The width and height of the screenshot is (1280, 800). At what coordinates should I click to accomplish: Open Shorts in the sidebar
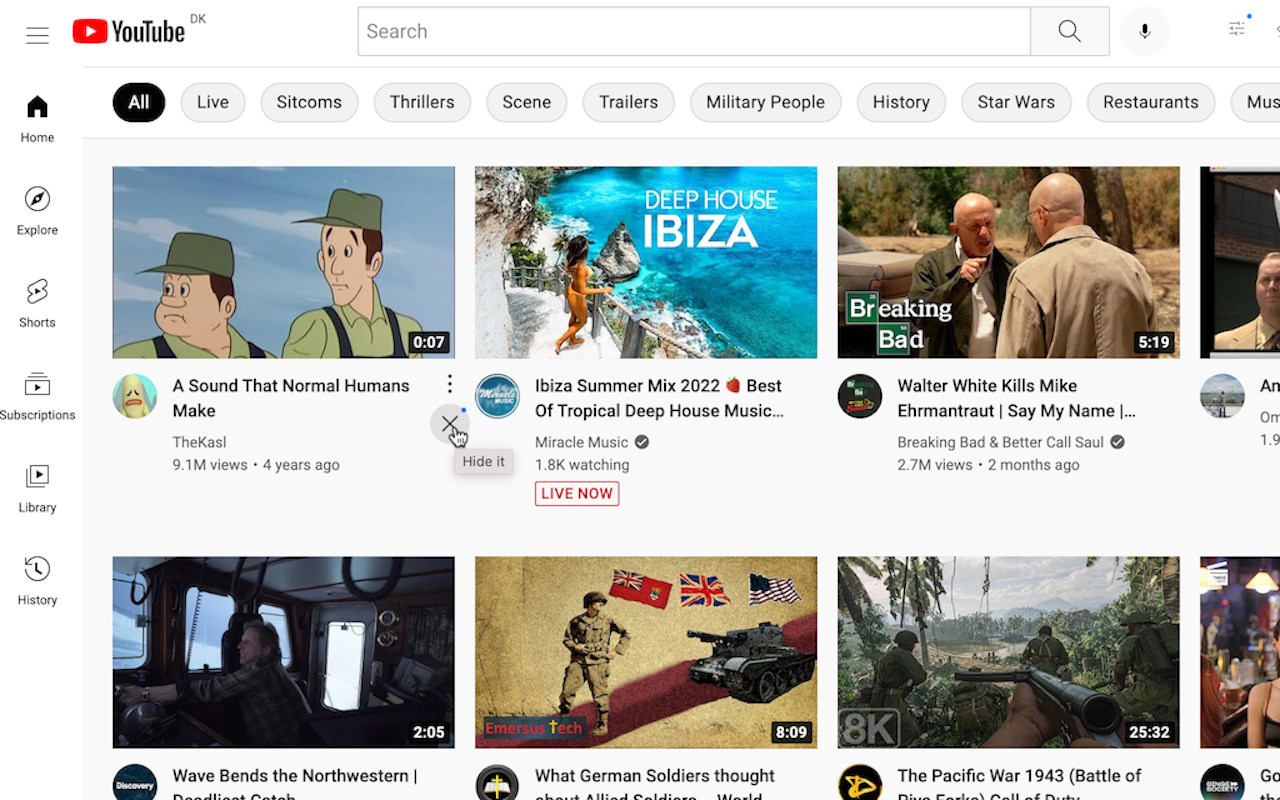point(37,304)
